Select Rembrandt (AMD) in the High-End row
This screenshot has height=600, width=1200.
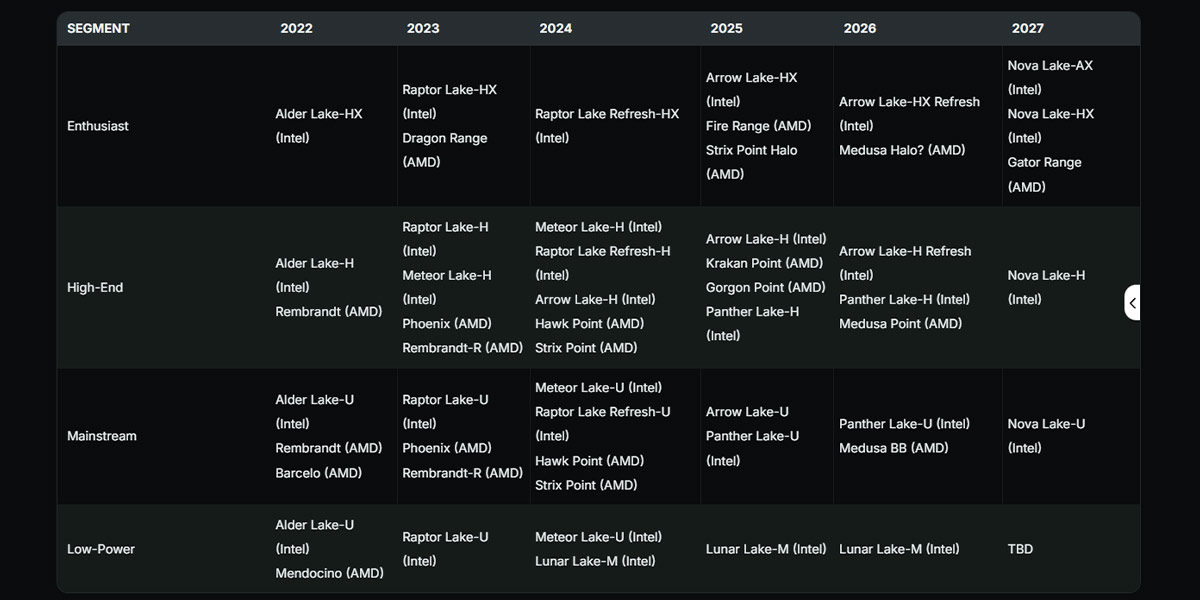click(x=329, y=312)
